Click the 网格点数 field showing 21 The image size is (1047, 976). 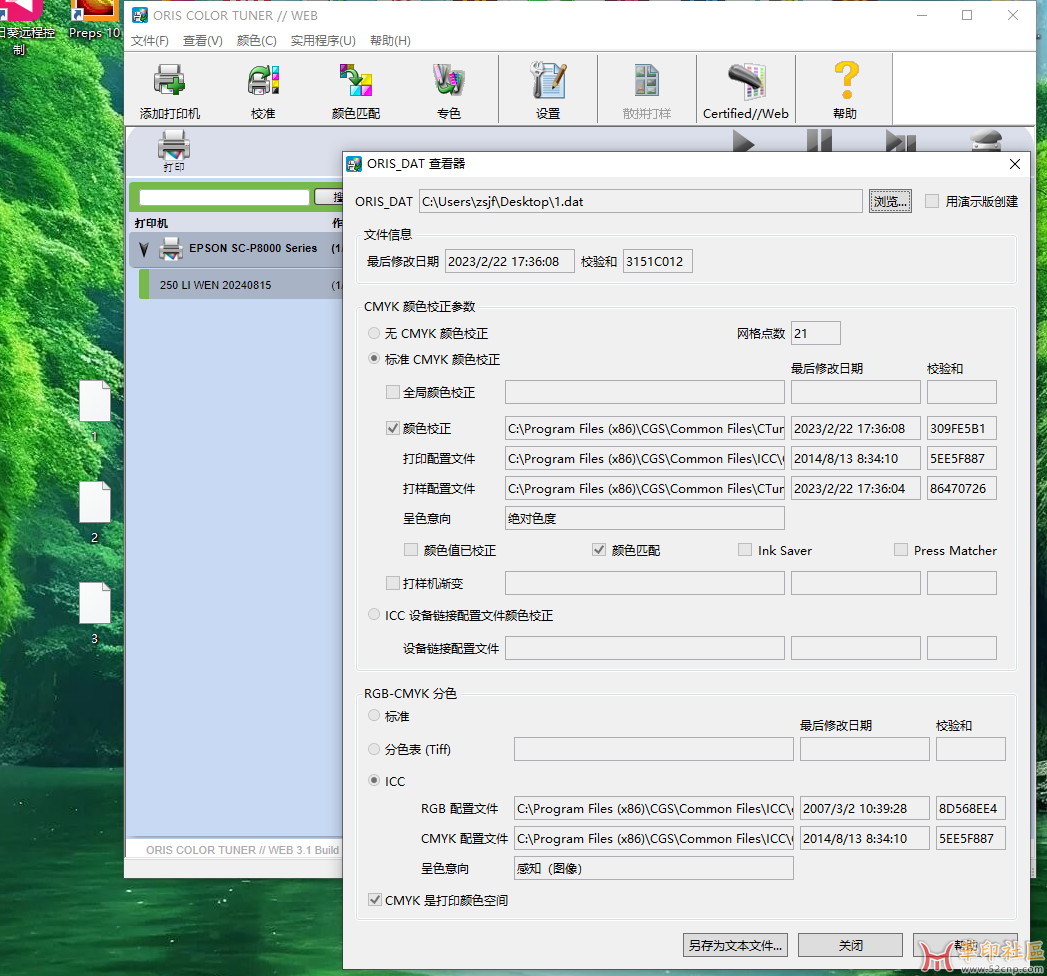click(x=815, y=333)
